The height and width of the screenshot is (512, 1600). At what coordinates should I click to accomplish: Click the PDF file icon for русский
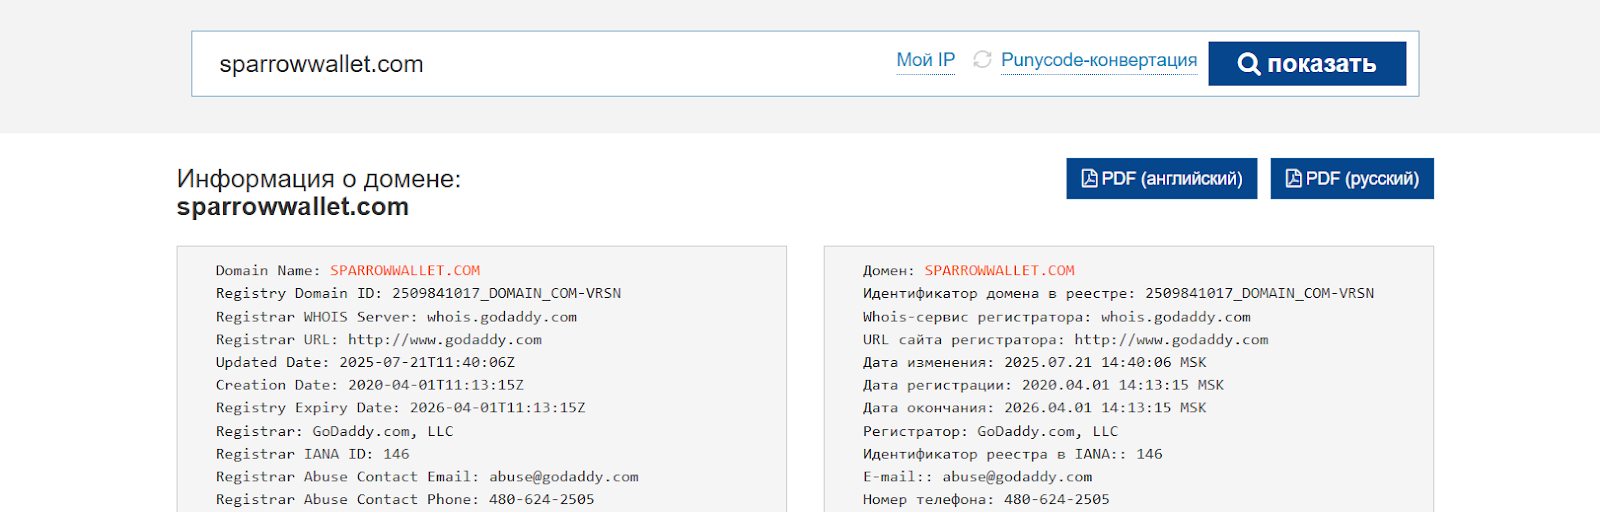click(x=1293, y=179)
